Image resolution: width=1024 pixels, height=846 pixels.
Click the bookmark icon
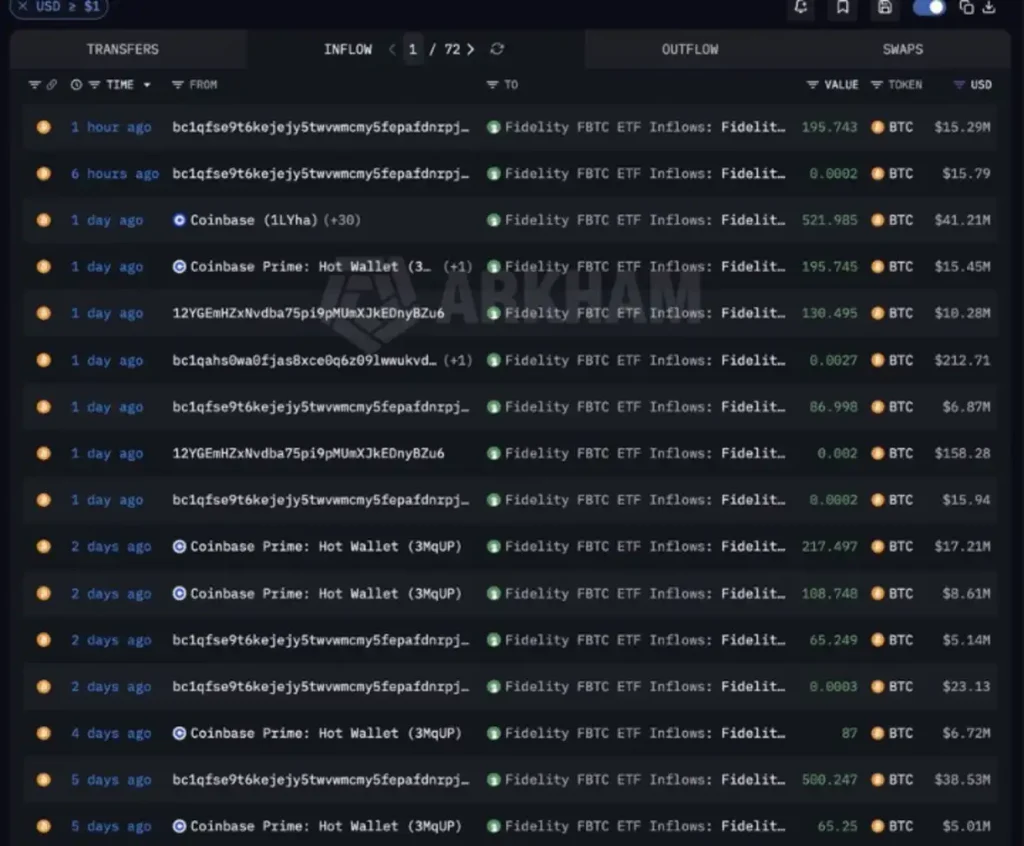842,7
